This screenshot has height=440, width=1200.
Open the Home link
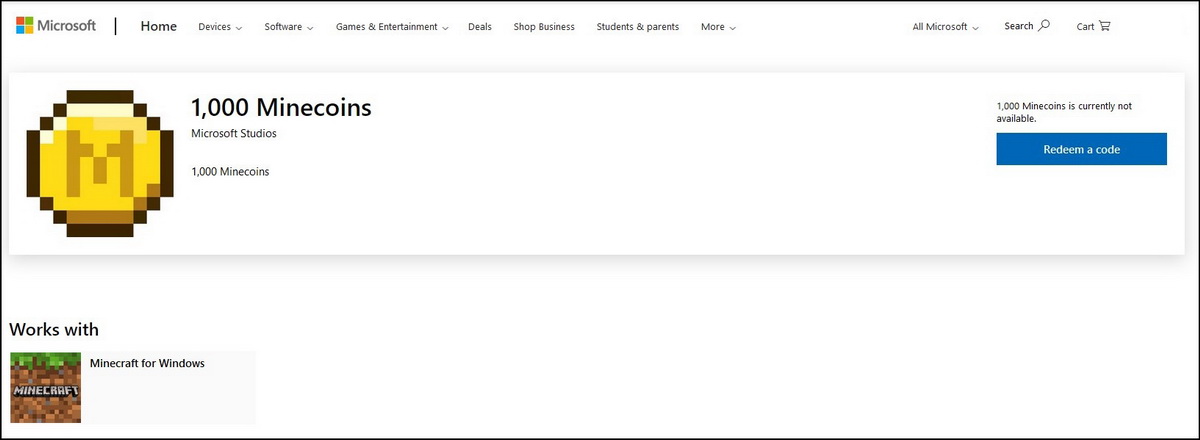point(159,26)
